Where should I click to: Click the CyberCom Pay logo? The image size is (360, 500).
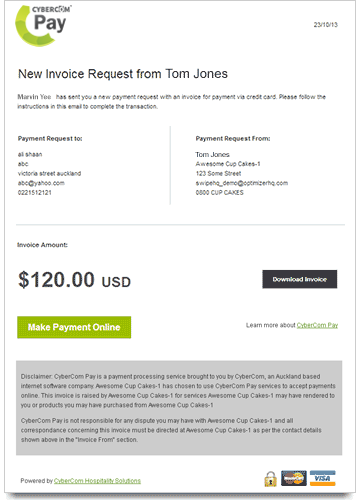[x=43, y=26]
